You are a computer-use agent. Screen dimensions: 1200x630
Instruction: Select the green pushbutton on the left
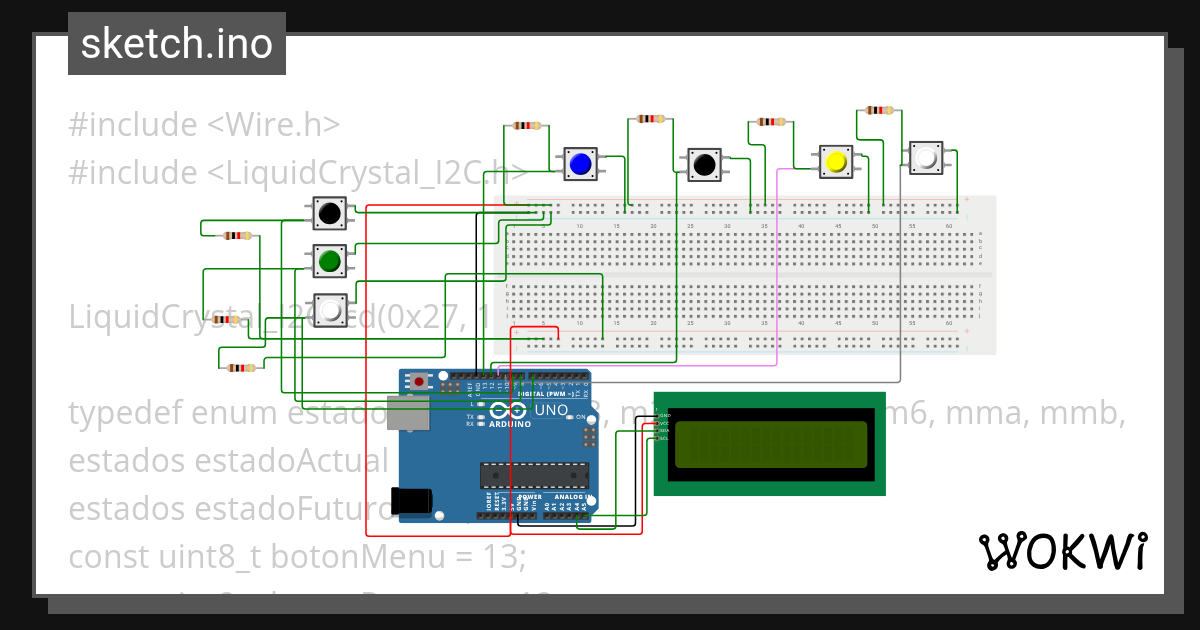331,261
